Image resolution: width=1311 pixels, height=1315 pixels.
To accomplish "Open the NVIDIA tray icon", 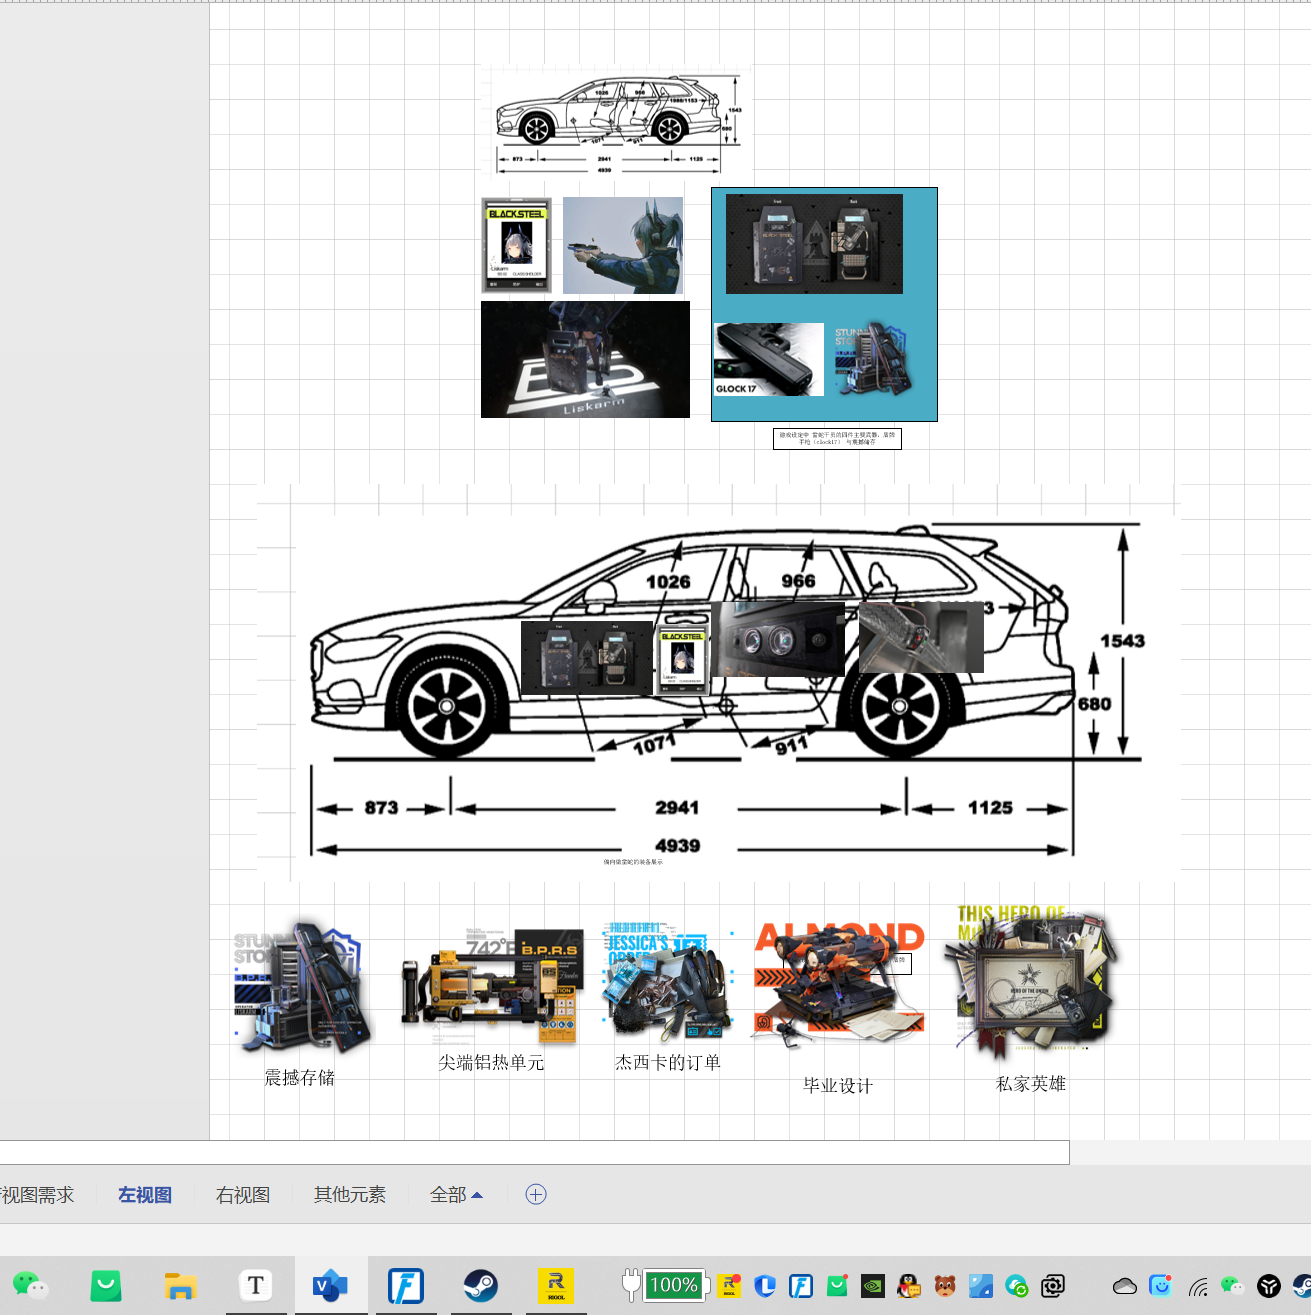I will (x=873, y=1286).
